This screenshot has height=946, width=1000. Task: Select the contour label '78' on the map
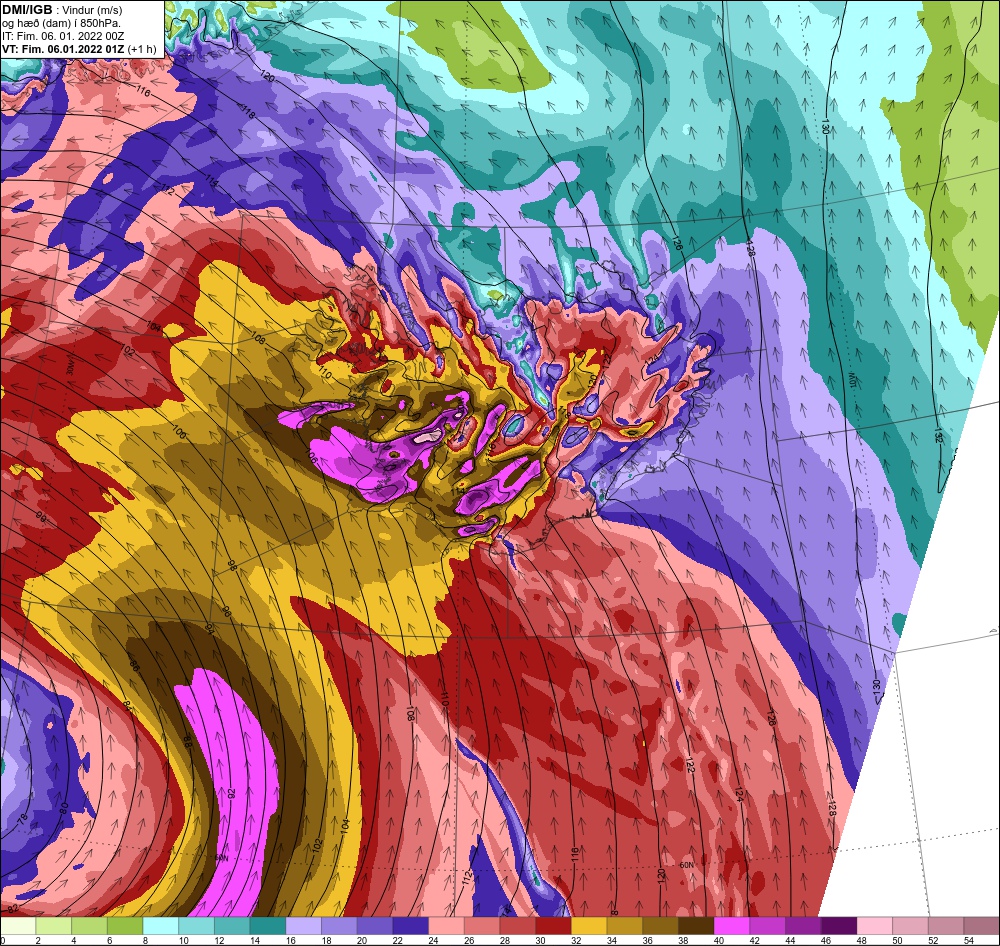[21, 817]
